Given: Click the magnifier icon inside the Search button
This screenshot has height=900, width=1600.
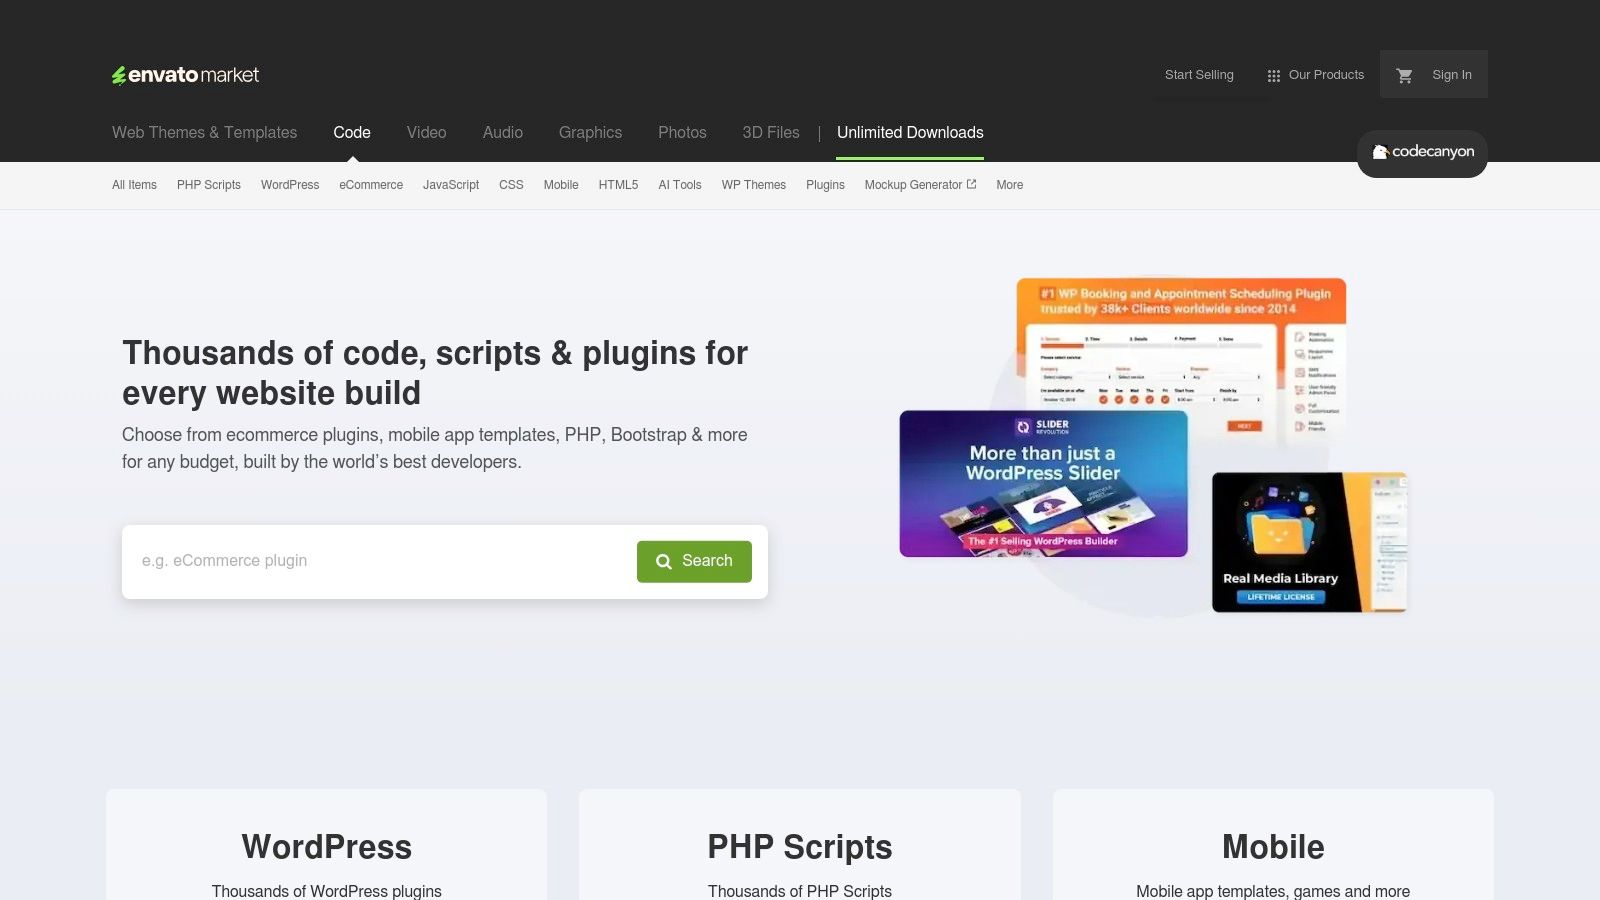Looking at the screenshot, I should (663, 561).
